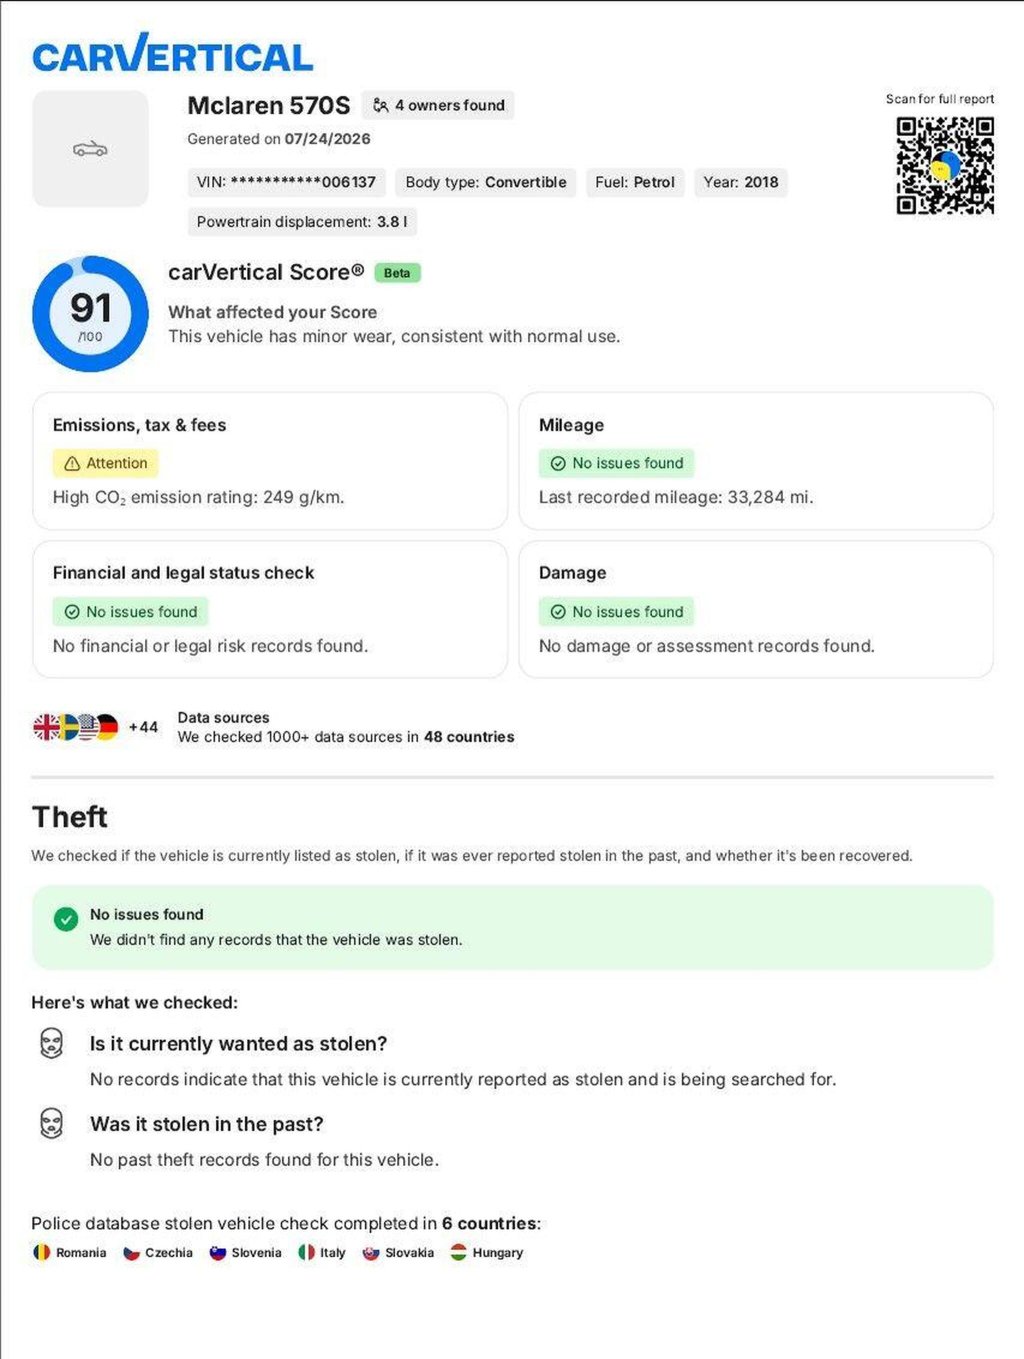1024x1359 pixels.
Task: Click the Romania flag entry
Action: (70, 1252)
